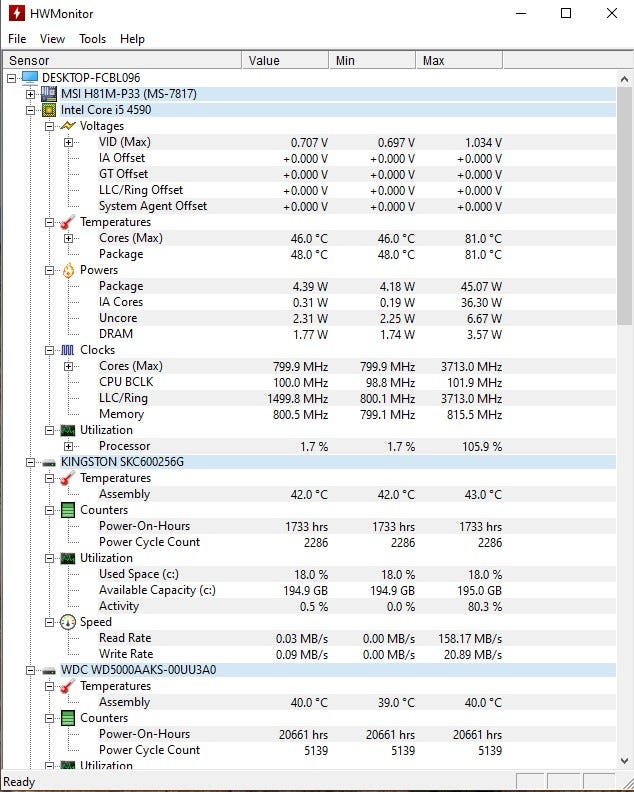Click the HWMonitor lightning app icon
This screenshot has width=634, height=792.
(x=17, y=13)
